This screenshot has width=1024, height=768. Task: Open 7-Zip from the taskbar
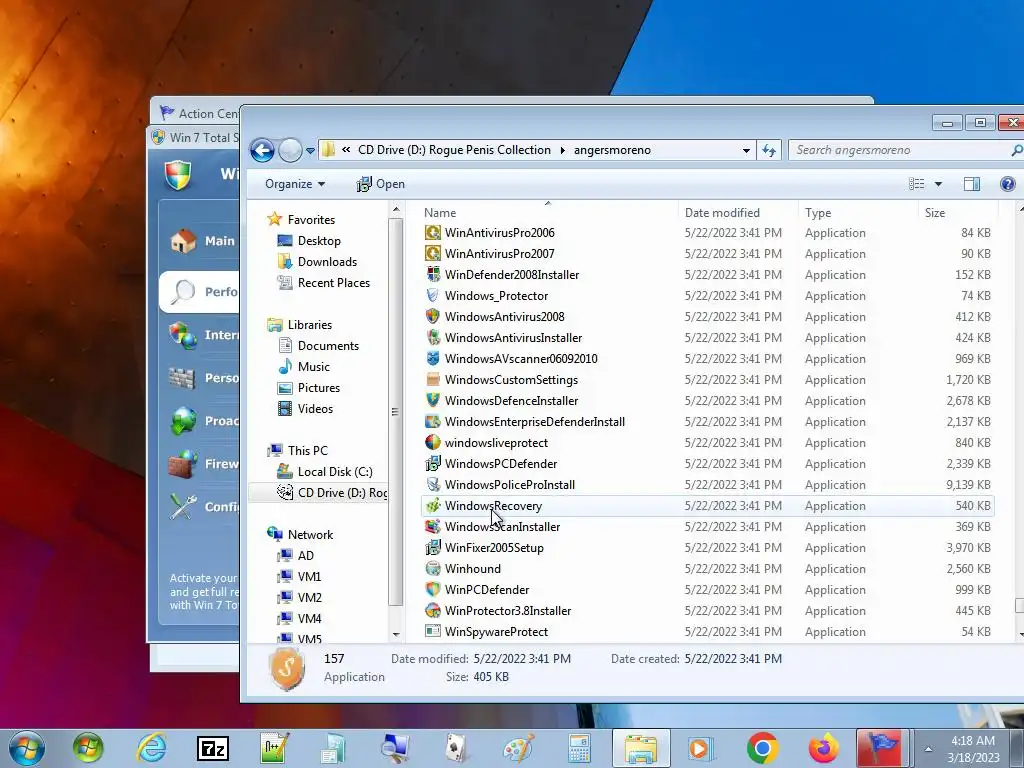pyautogui.click(x=213, y=748)
